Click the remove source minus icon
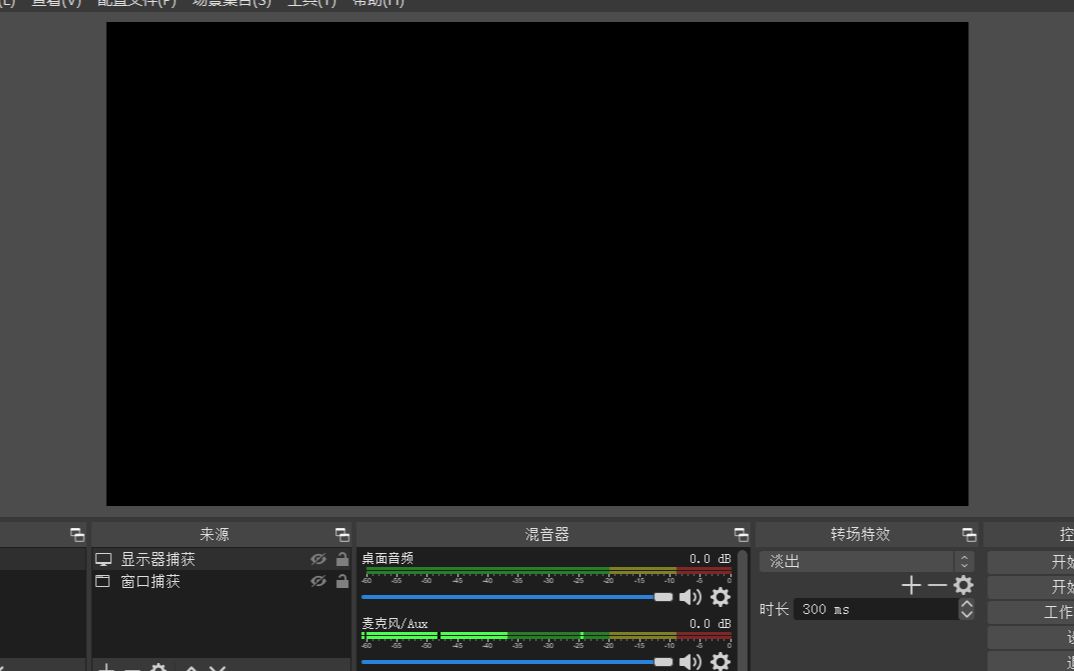Viewport: 1074px width, 671px height. click(x=131, y=666)
